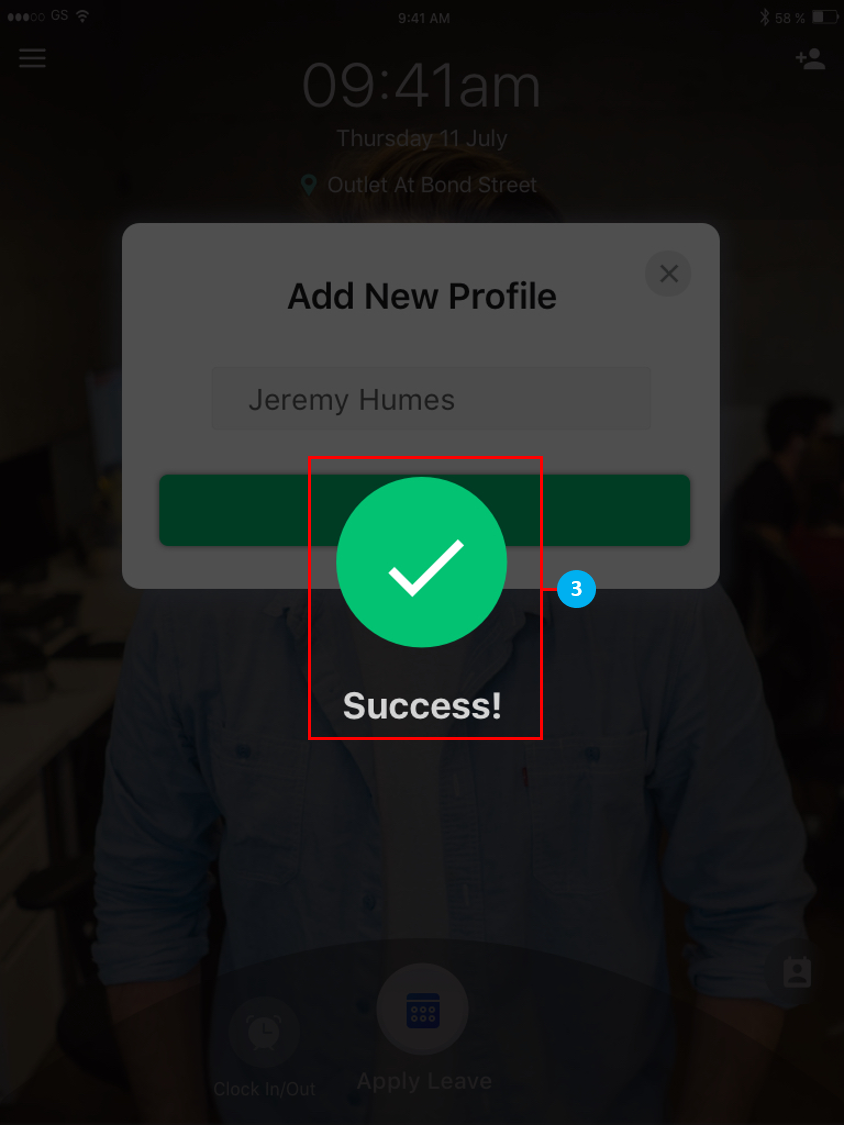The image size is (844, 1125).
Task: Close the Add New Profile dialog
Action: pyautogui.click(x=668, y=273)
